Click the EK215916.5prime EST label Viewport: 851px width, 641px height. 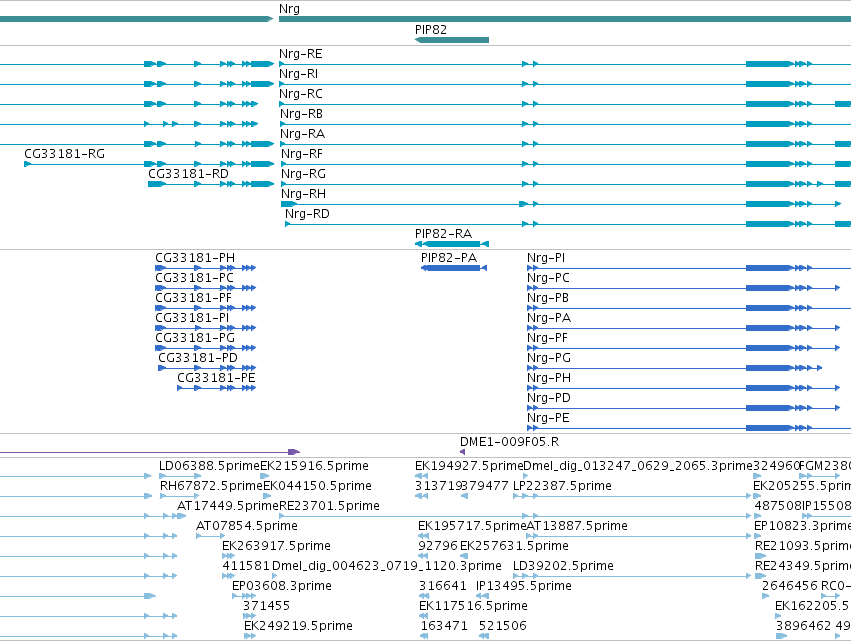click(315, 466)
